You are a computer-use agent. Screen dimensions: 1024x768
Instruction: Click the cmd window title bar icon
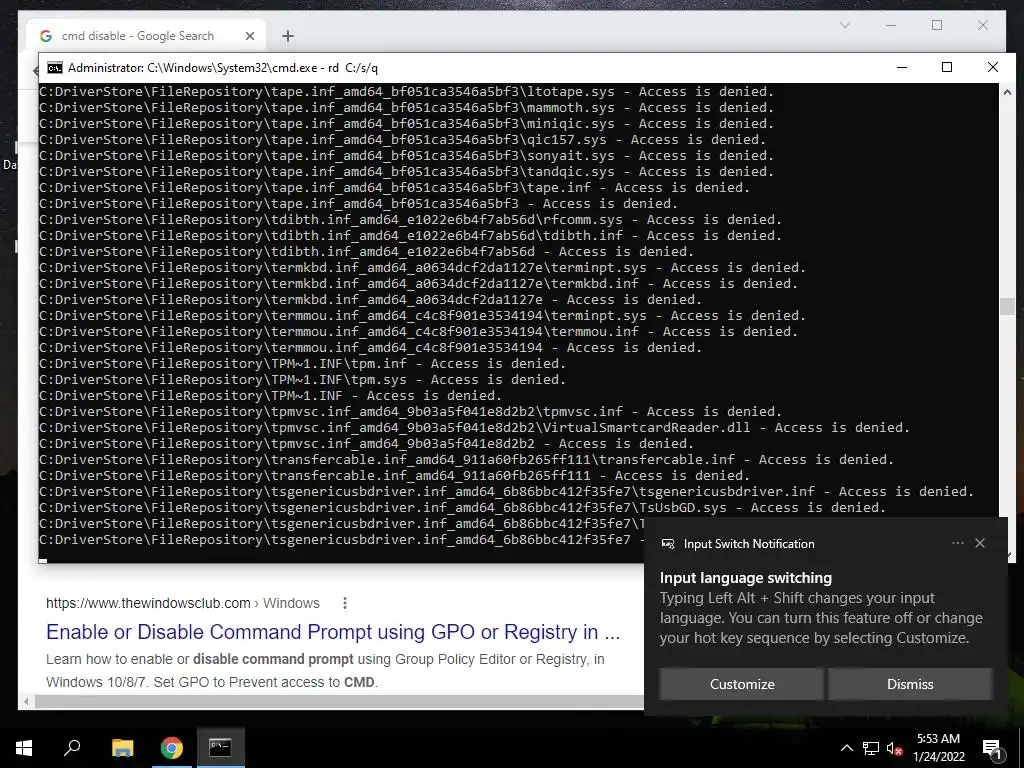point(55,68)
